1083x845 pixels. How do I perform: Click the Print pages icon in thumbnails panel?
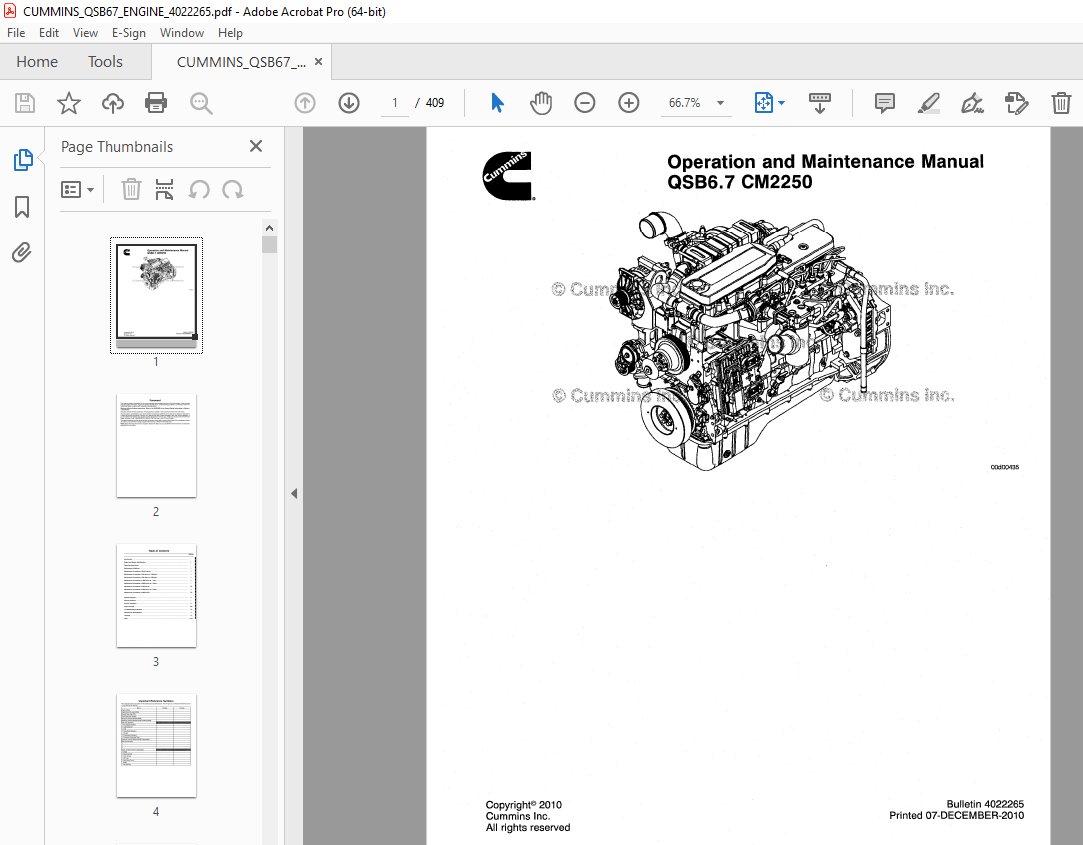[164, 189]
